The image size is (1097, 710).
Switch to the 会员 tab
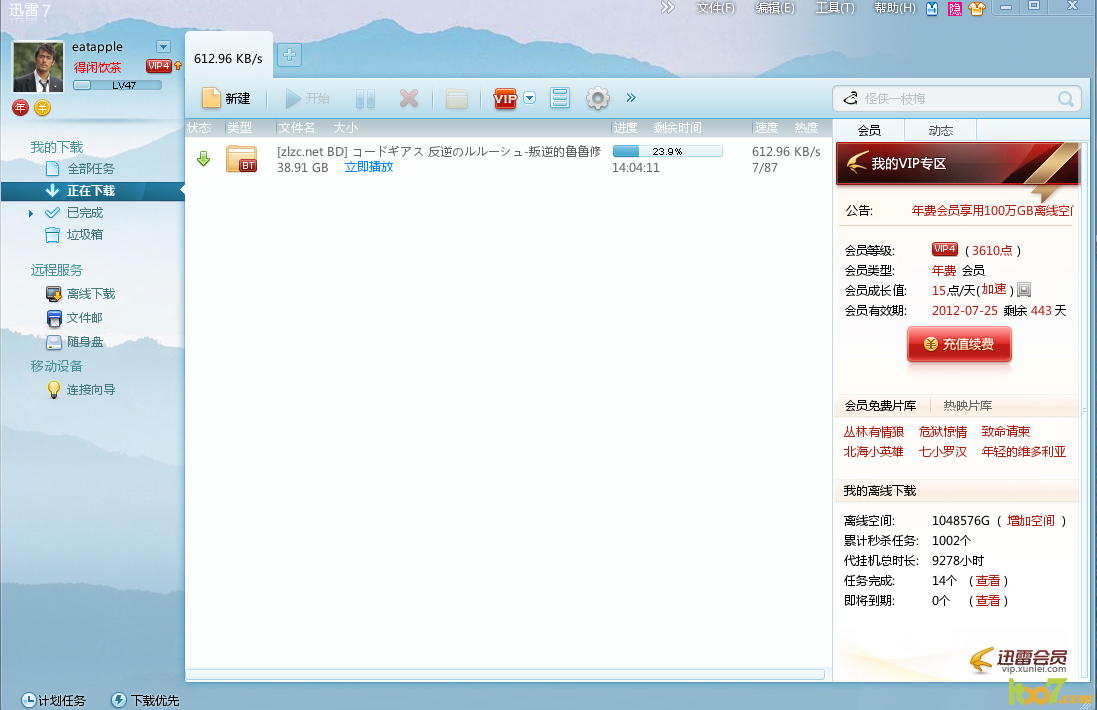coord(870,130)
